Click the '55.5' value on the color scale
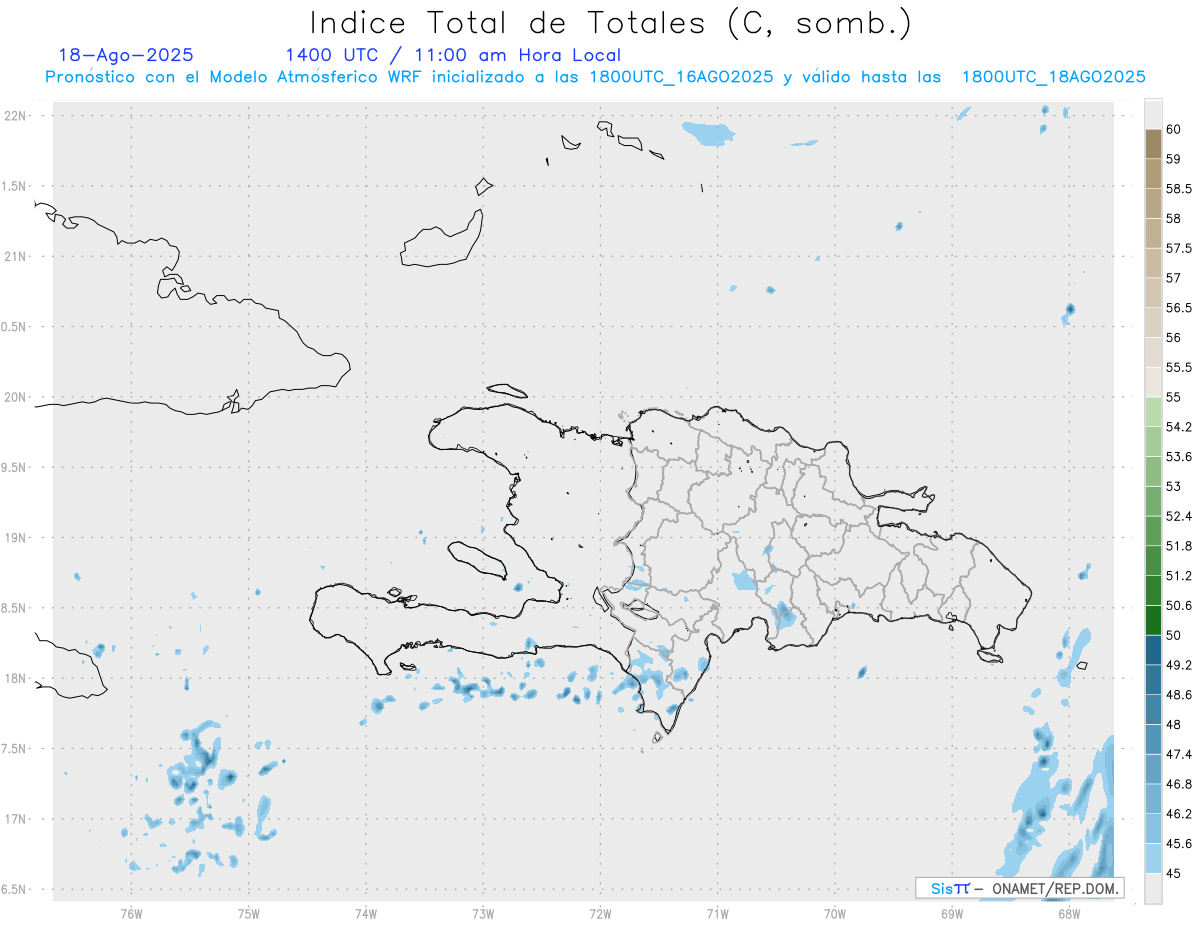The height and width of the screenshot is (927, 1200). coord(1179,367)
